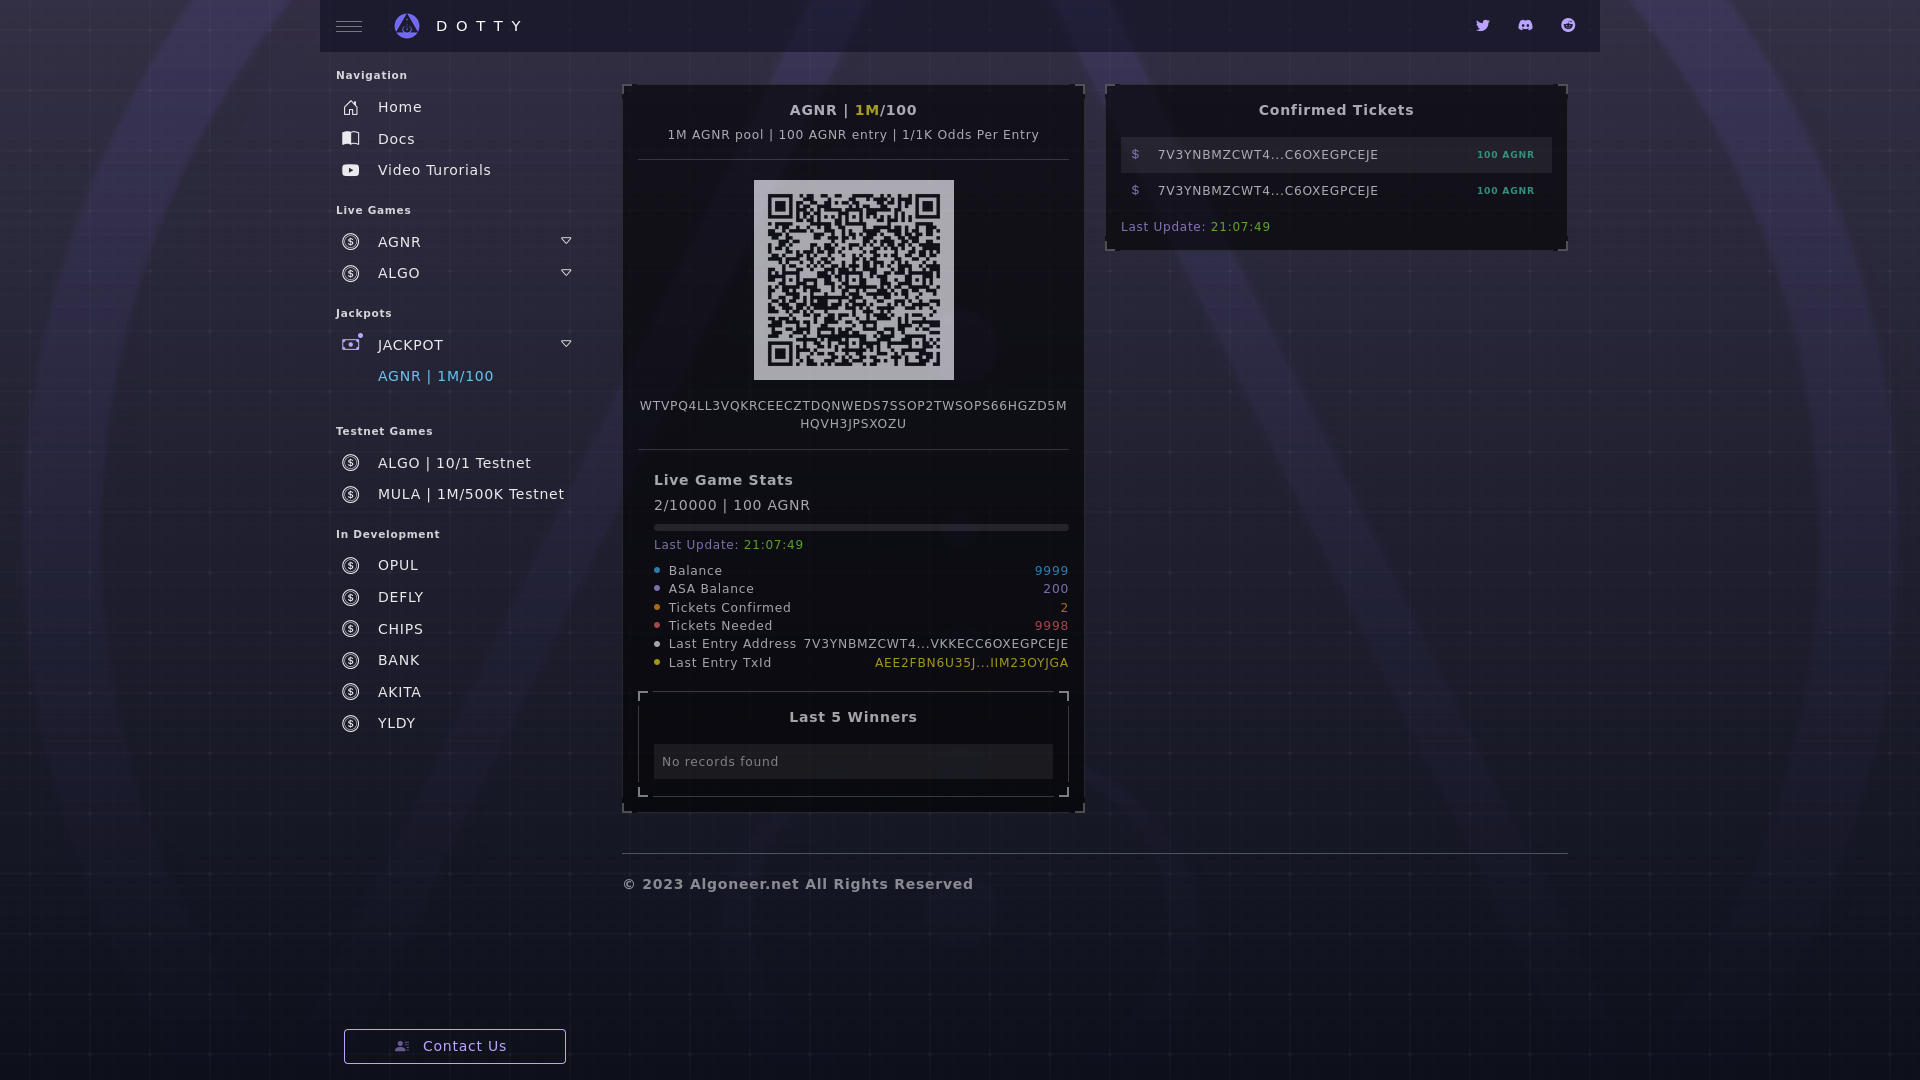The image size is (1920, 1080).
Task: Click the Docs book icon
Action: 351,139
